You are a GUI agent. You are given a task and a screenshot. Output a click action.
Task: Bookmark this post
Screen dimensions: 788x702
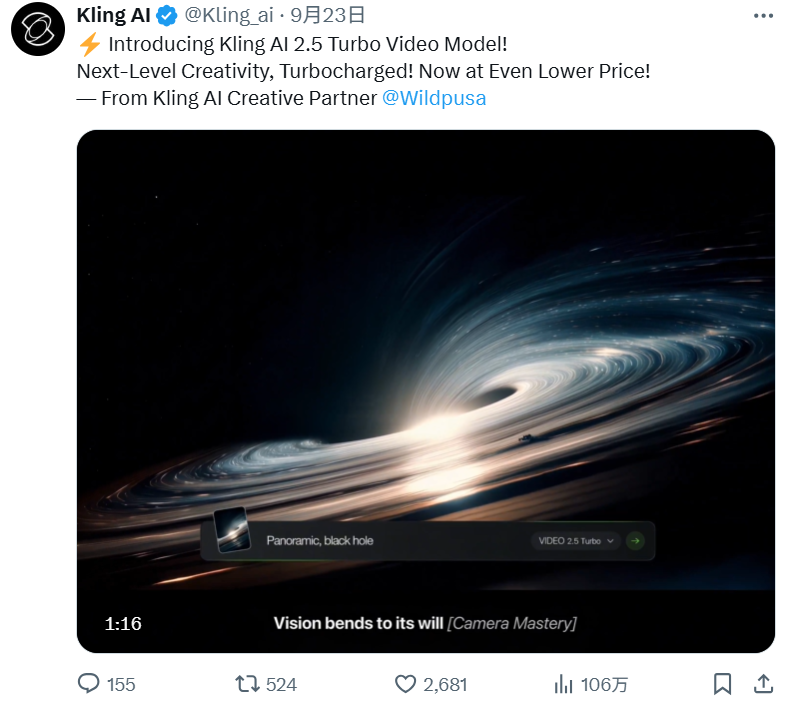click(722, 684)
